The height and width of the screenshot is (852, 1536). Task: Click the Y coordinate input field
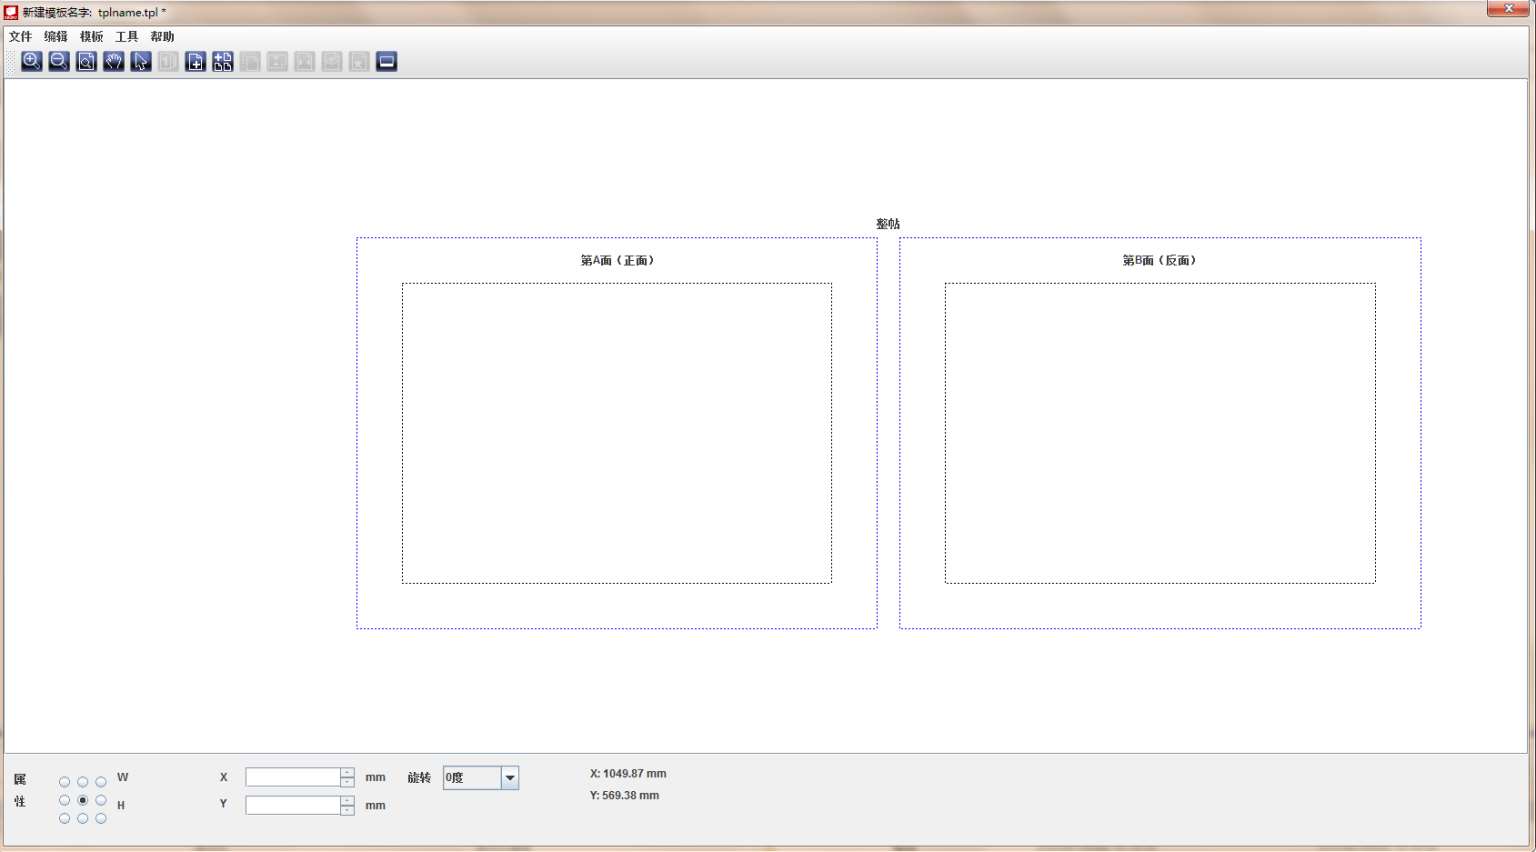[293, 805]
